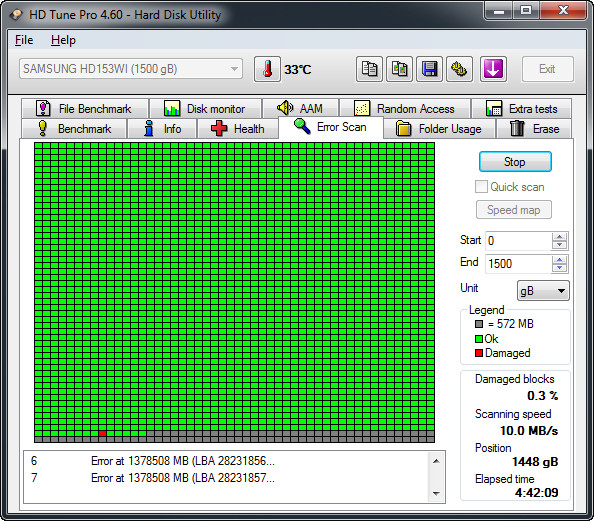Open the SAMSUNG HD153WI drive dropdown
This screenshot has width=594, height=521.
131,69
